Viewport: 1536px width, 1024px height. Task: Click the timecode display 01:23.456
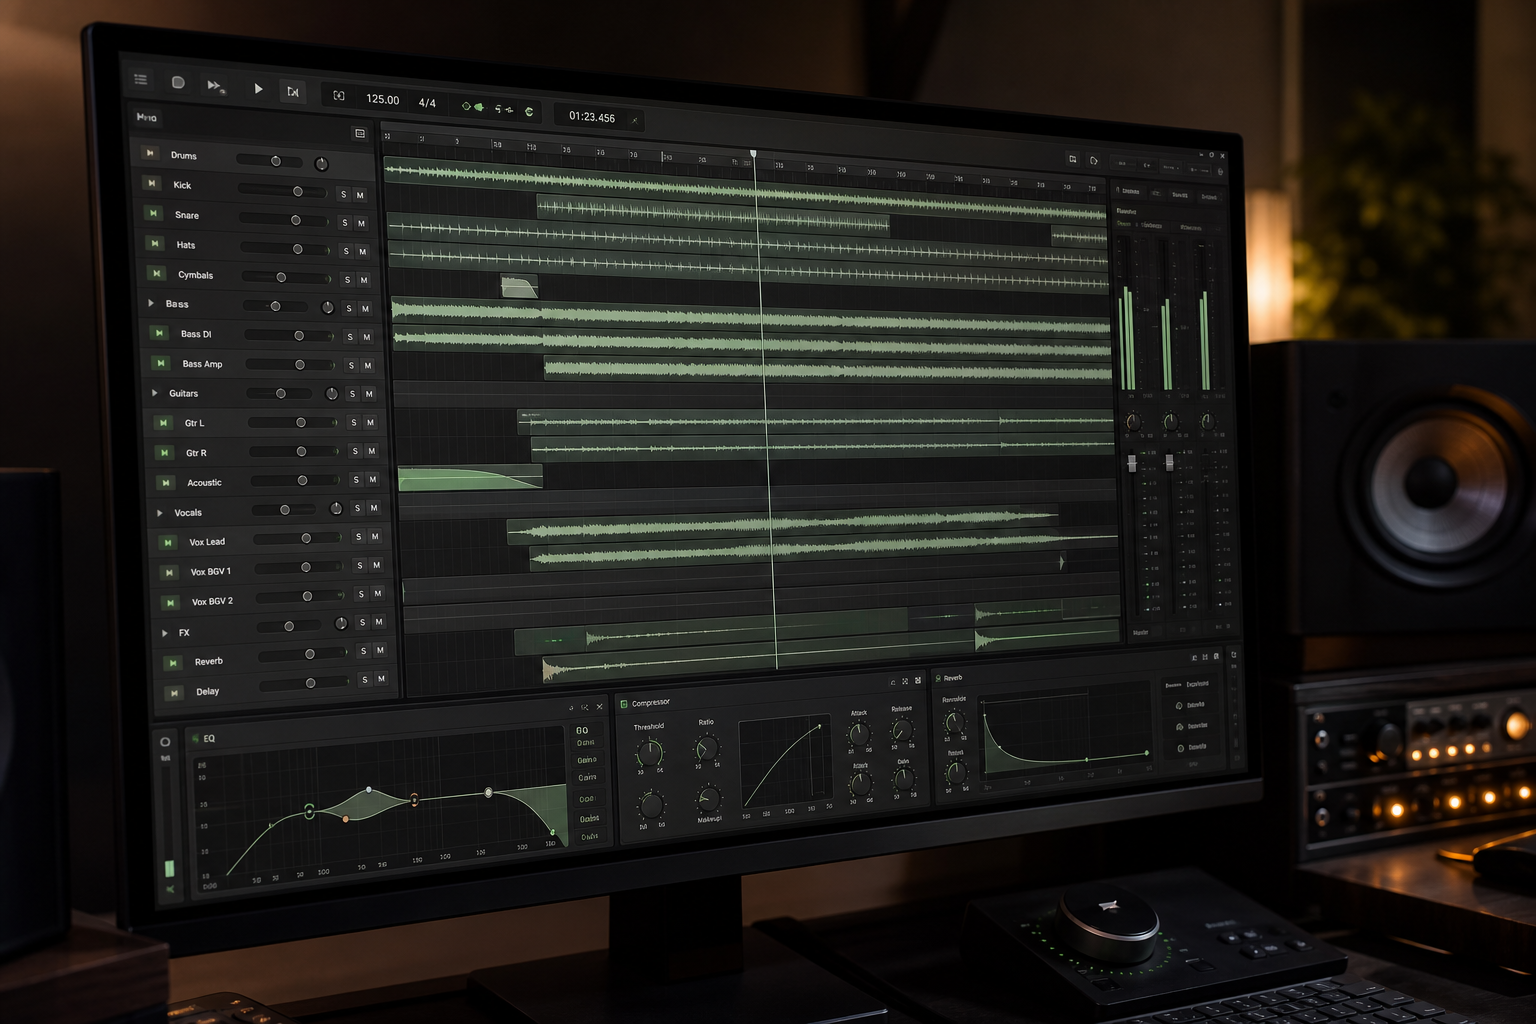tap(592, 117)
